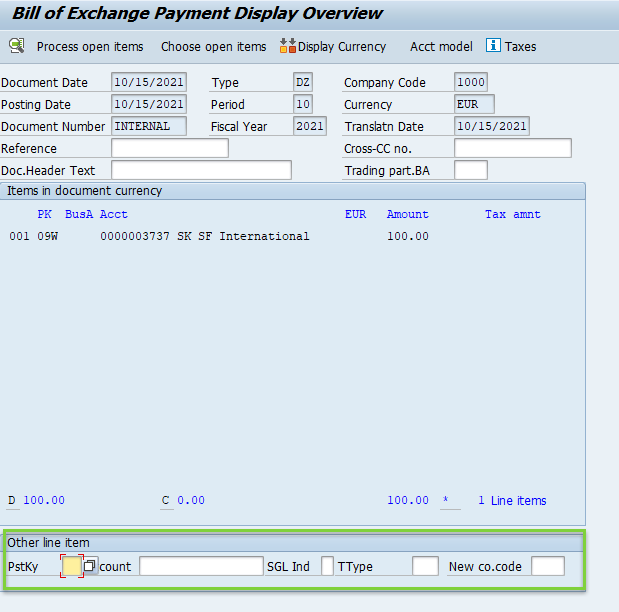Click the Amount column header
The image size is (619, 612).
pos(407,214)
